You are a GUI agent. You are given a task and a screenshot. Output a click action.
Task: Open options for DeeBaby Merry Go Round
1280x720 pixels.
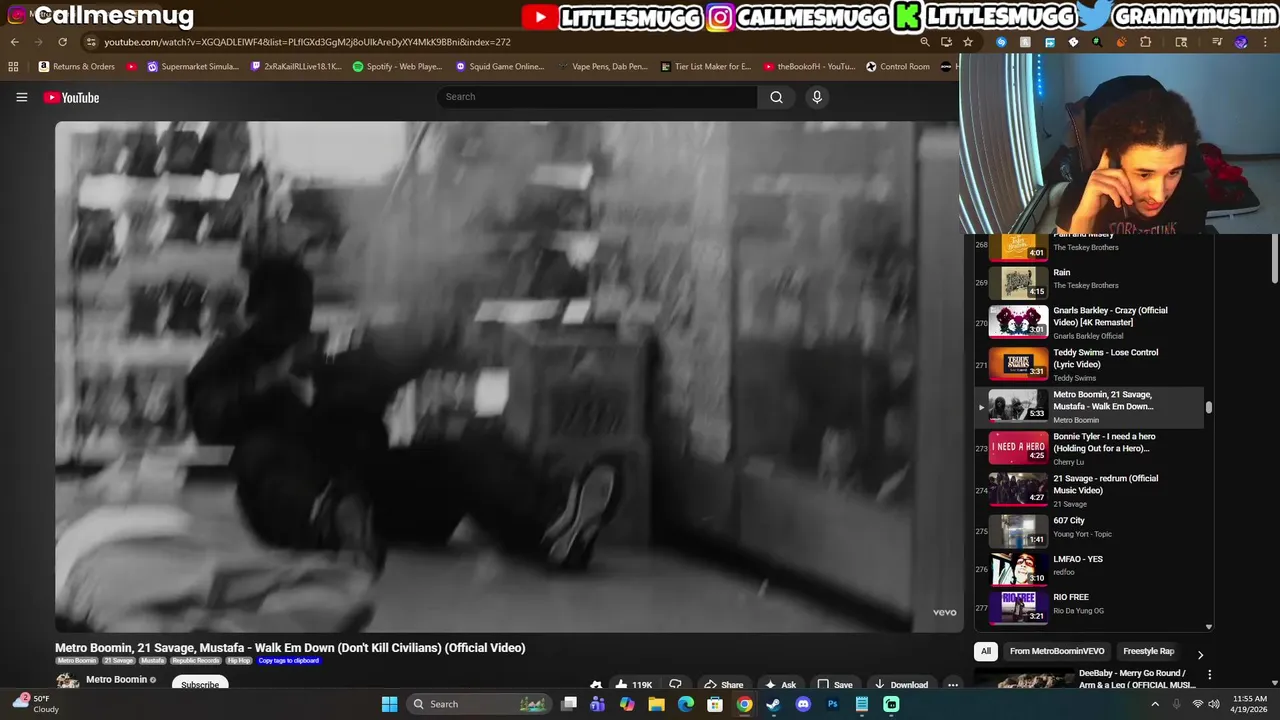pyautogui.click(x=1209, y=675)
